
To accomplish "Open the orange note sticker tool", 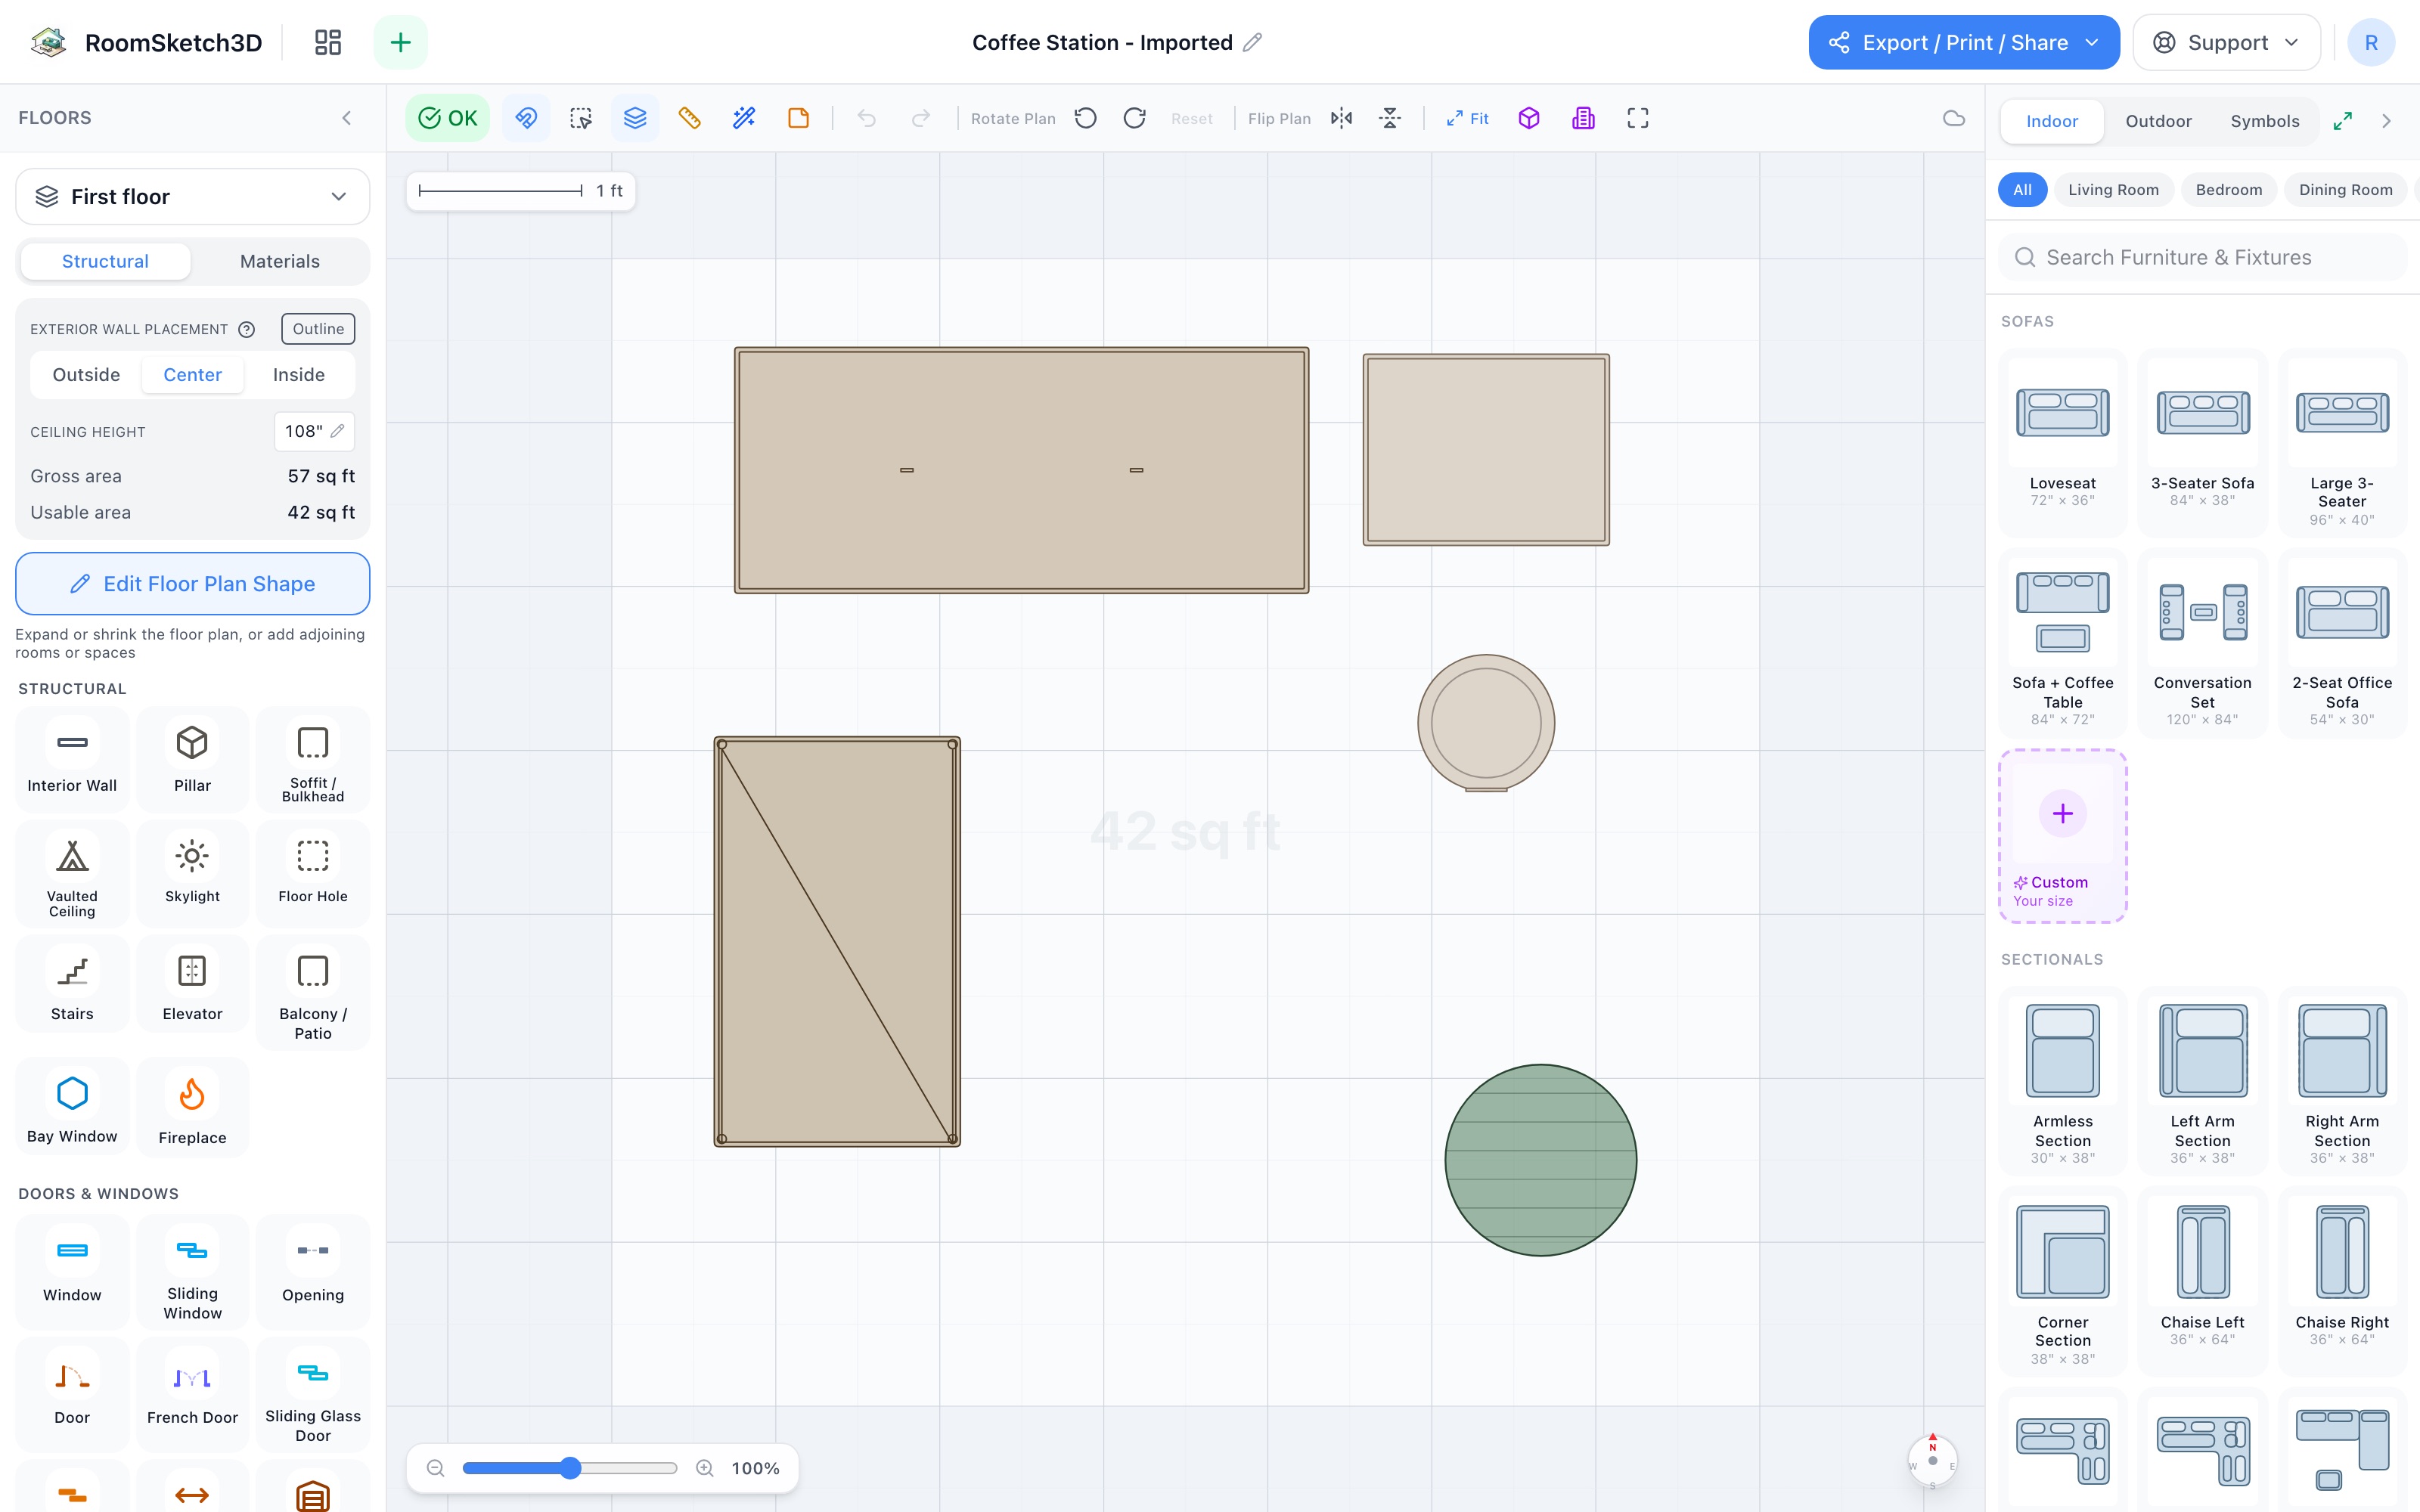I will pos(798,118).
